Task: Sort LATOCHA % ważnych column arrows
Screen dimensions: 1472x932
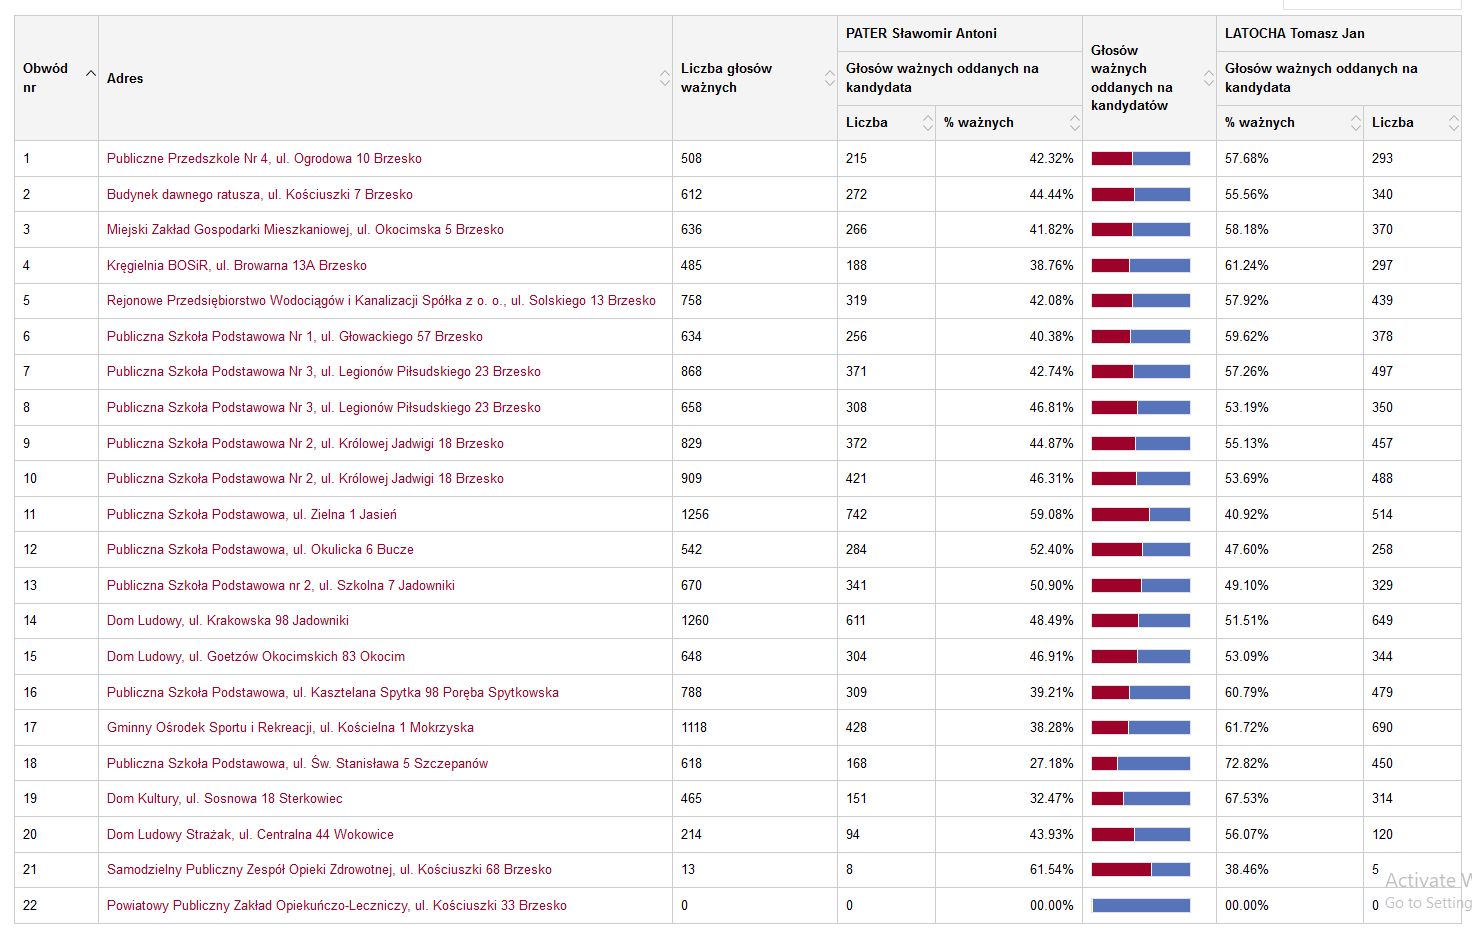Action: pos(1355,123)
